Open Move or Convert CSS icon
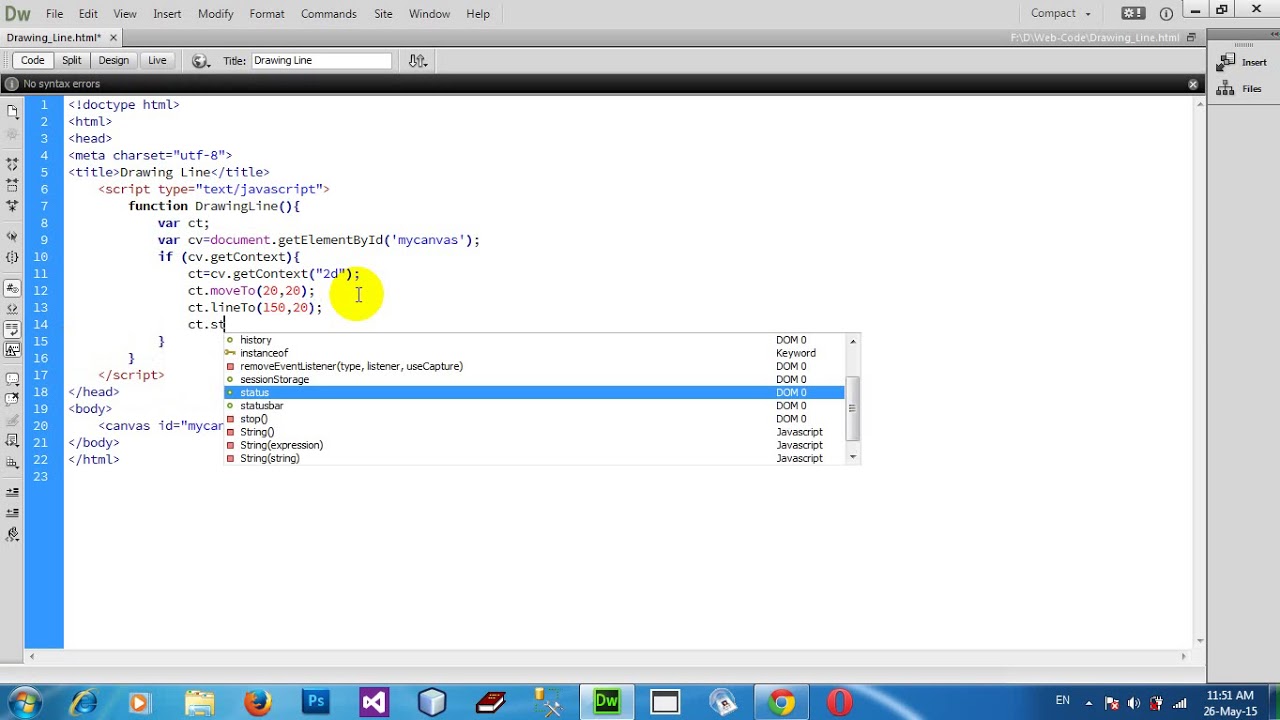Image resolution: width=1280 pixels, height=720 pixels. tap(12, 463)
